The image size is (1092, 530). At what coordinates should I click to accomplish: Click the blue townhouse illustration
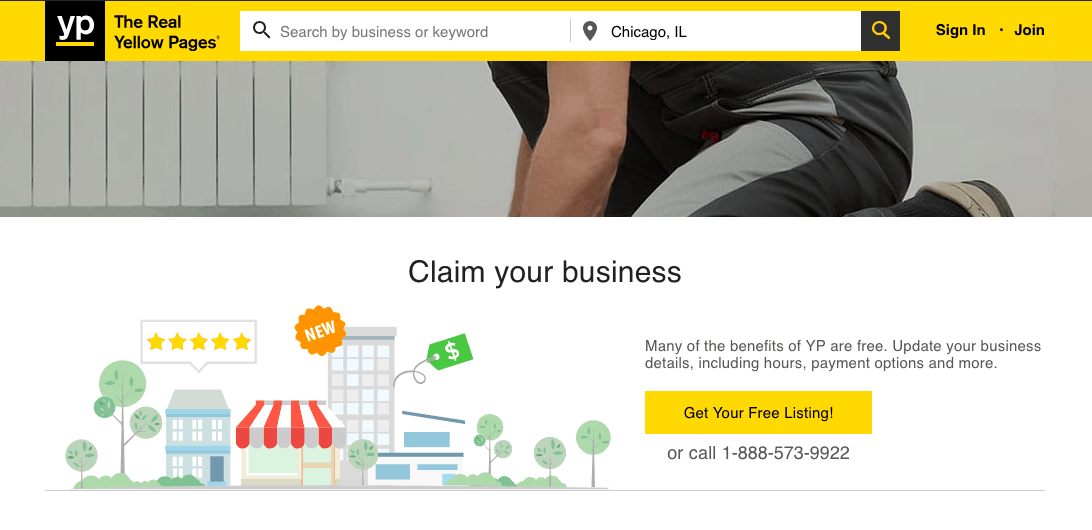click(198, 437)
